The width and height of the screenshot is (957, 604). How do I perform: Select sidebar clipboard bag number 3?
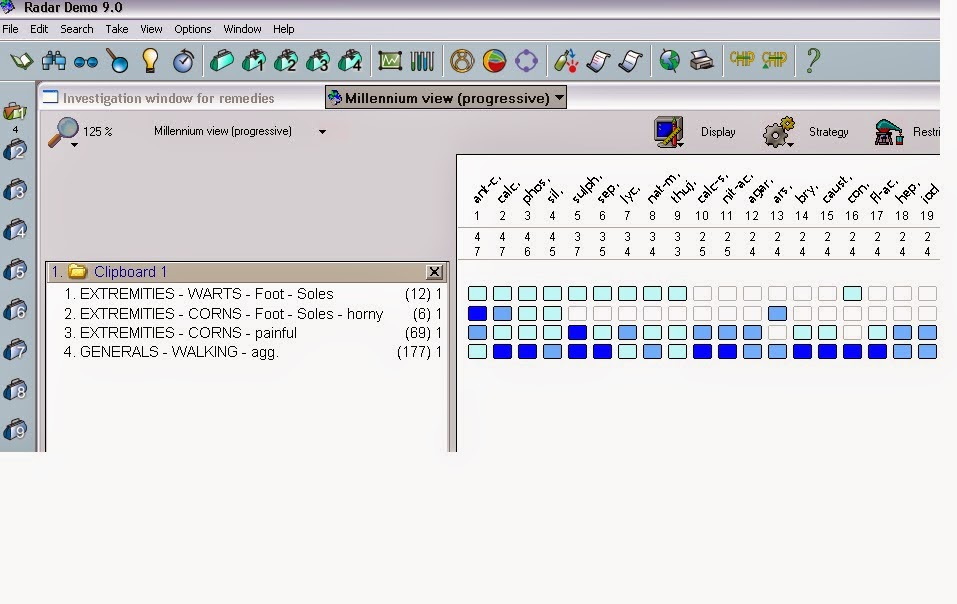[15, 190]
